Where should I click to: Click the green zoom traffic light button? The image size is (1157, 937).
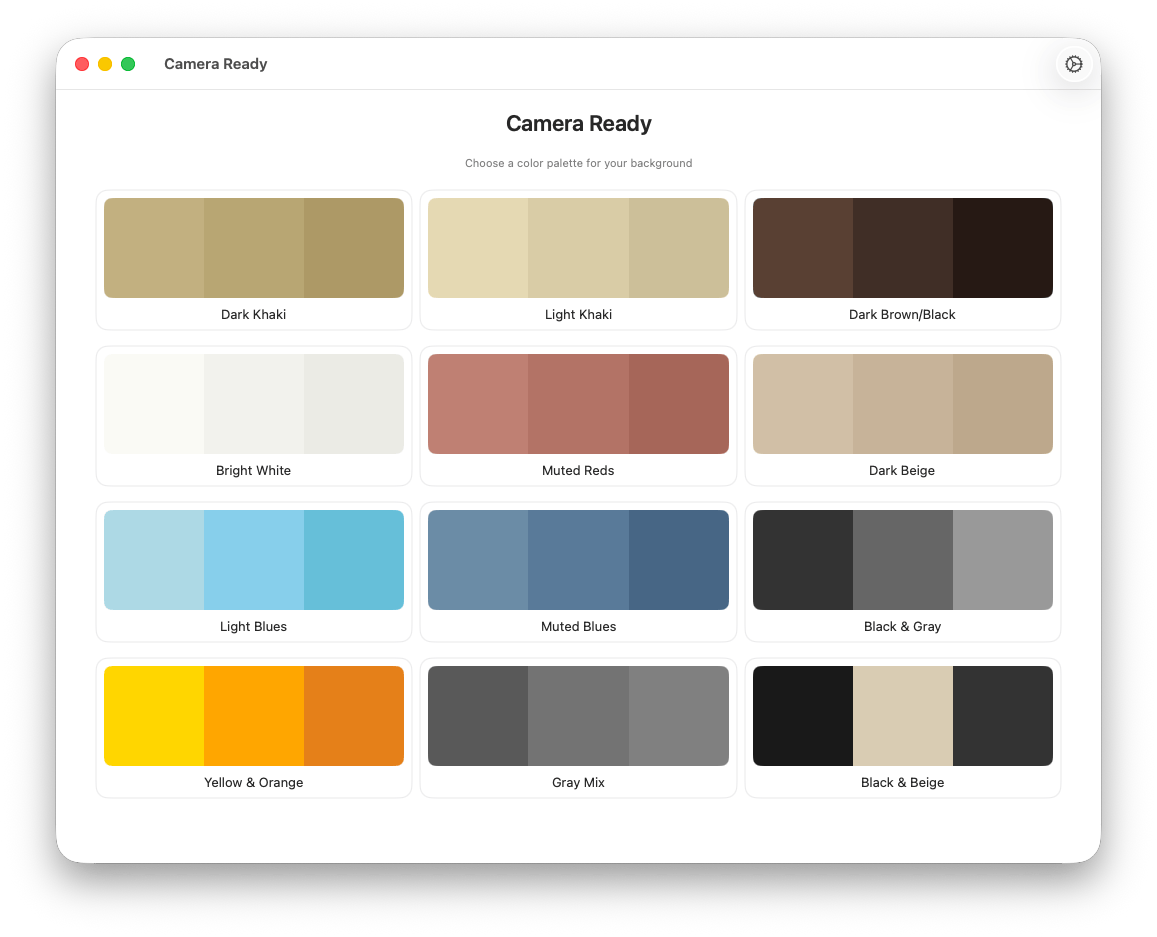[x=127, y=63]
